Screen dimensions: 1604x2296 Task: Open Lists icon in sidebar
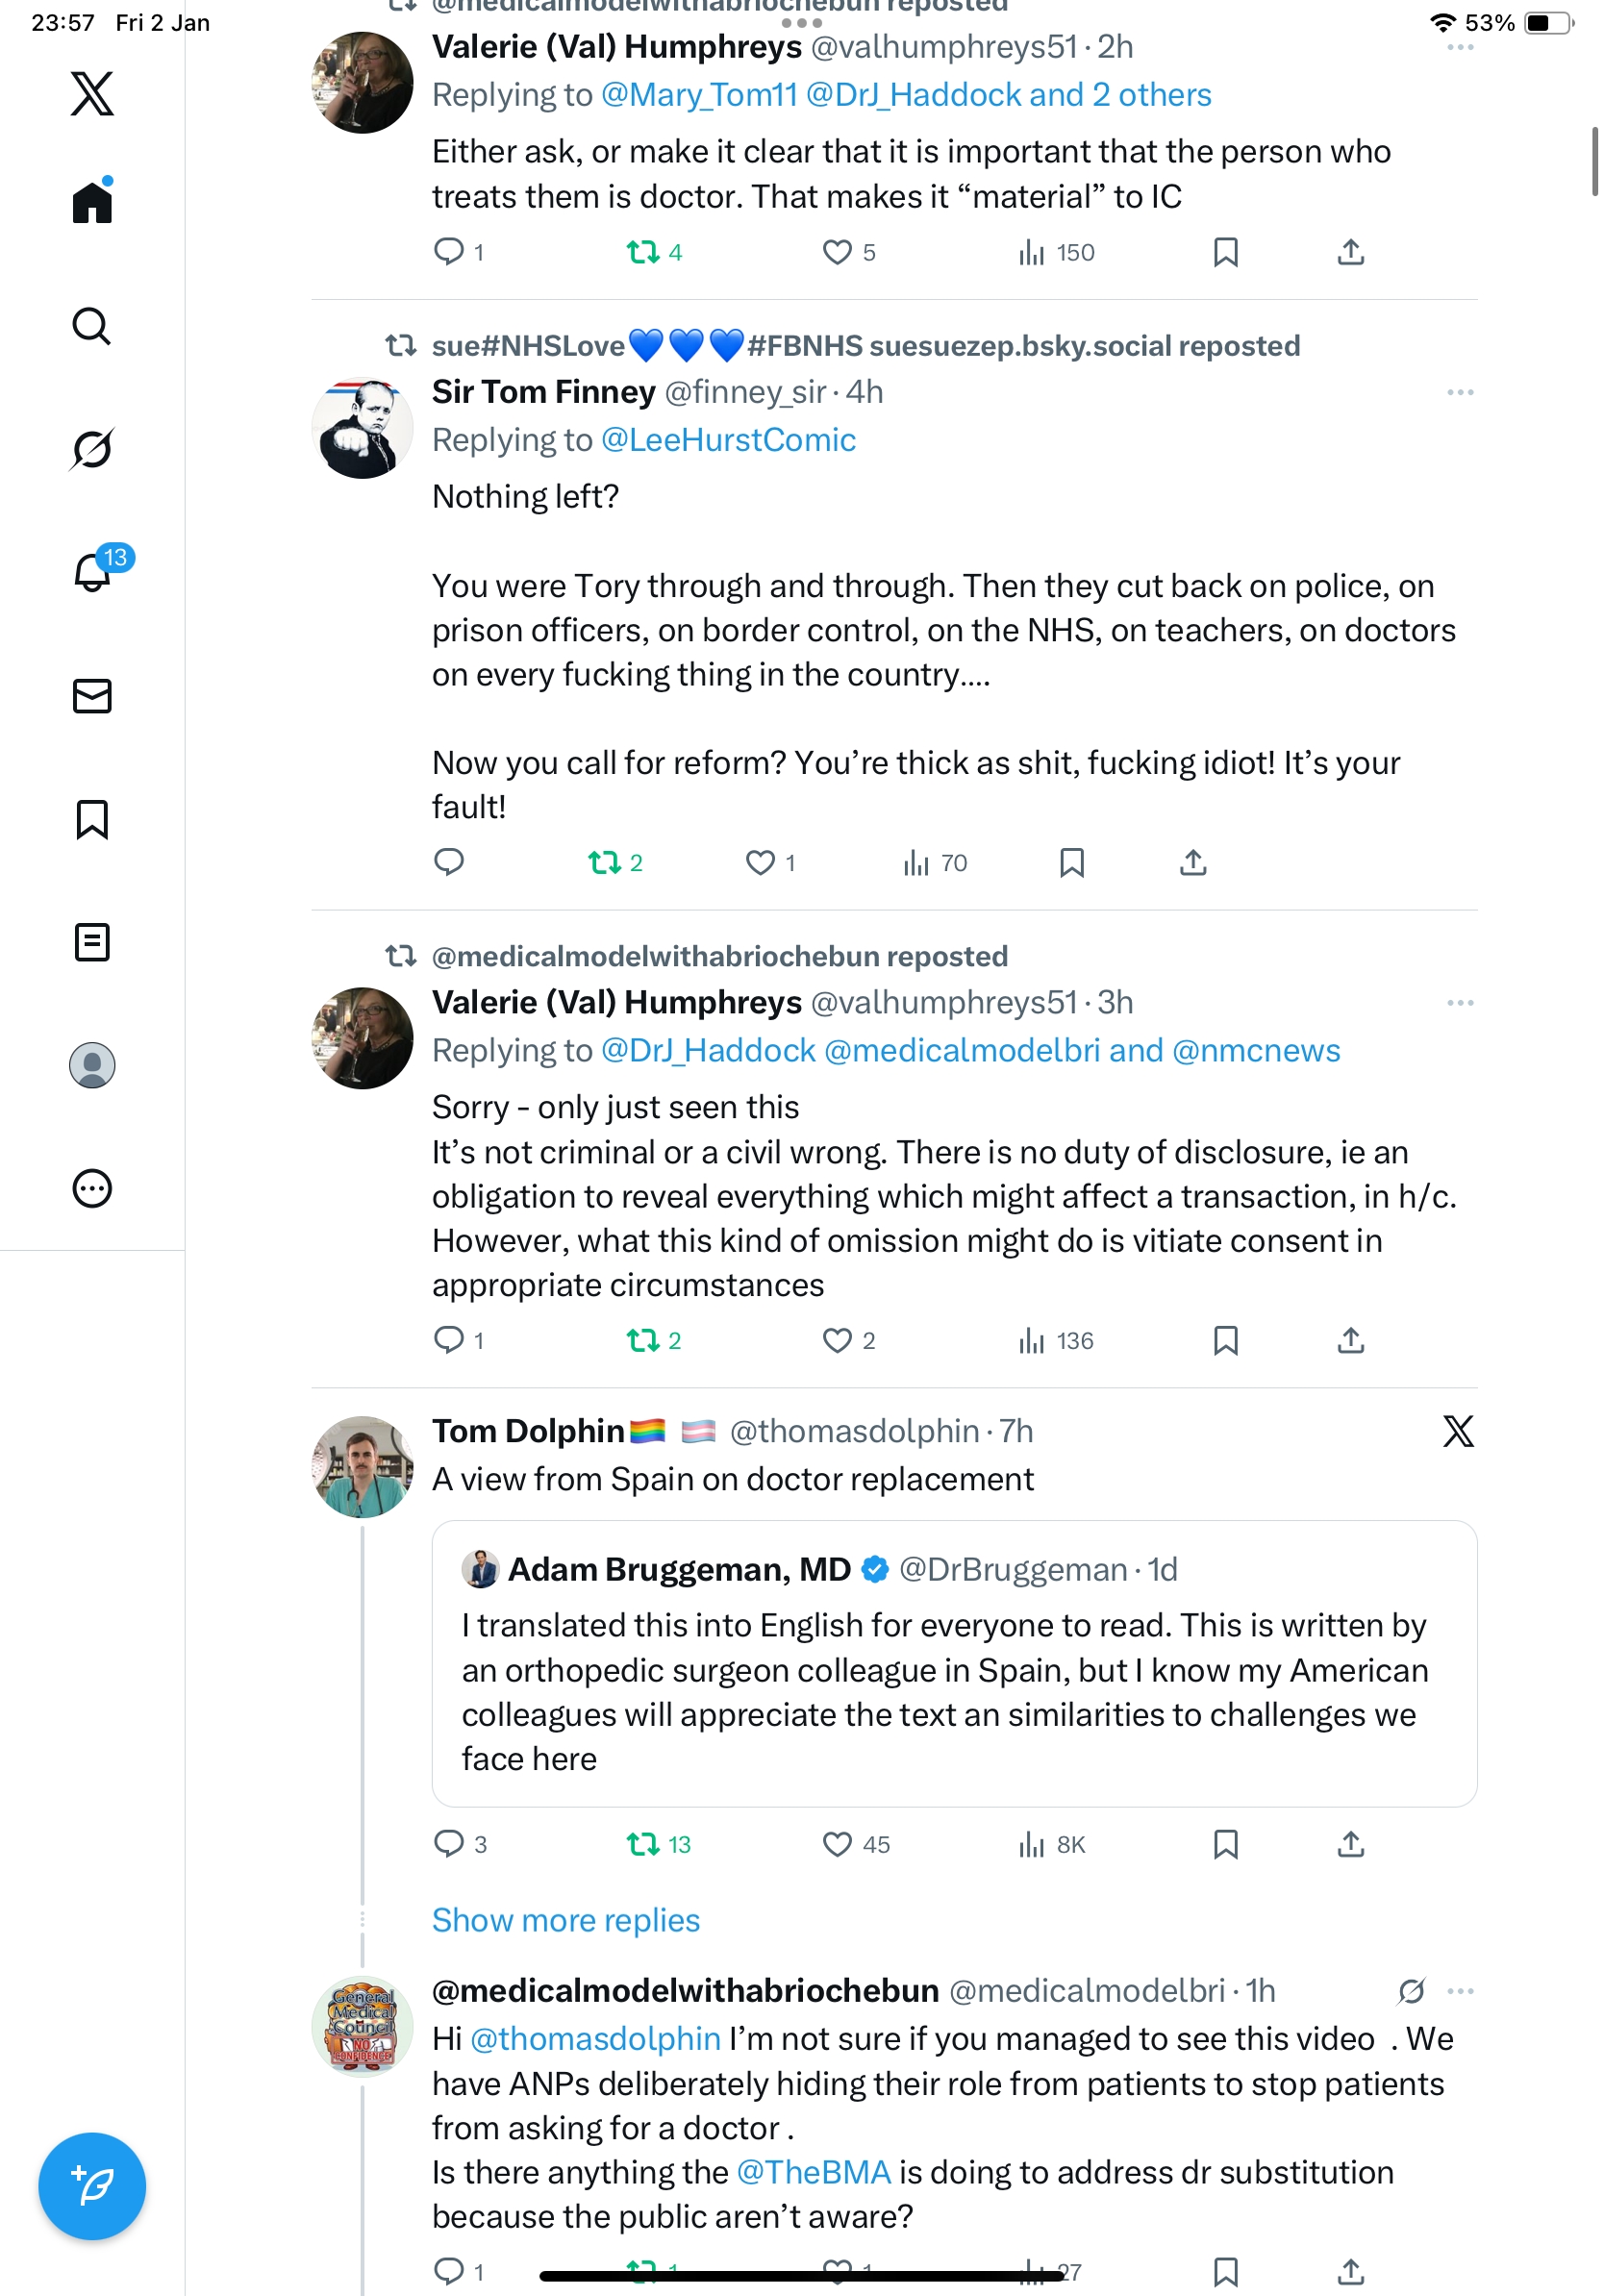[92, 942]
